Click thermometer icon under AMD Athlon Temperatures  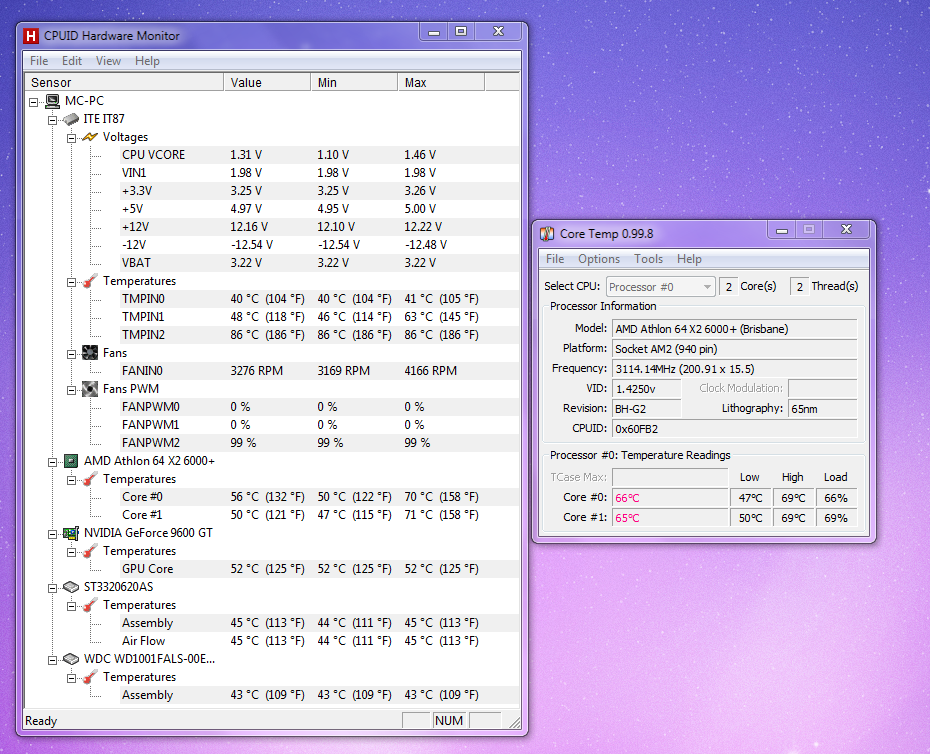(x=90, y=479)
